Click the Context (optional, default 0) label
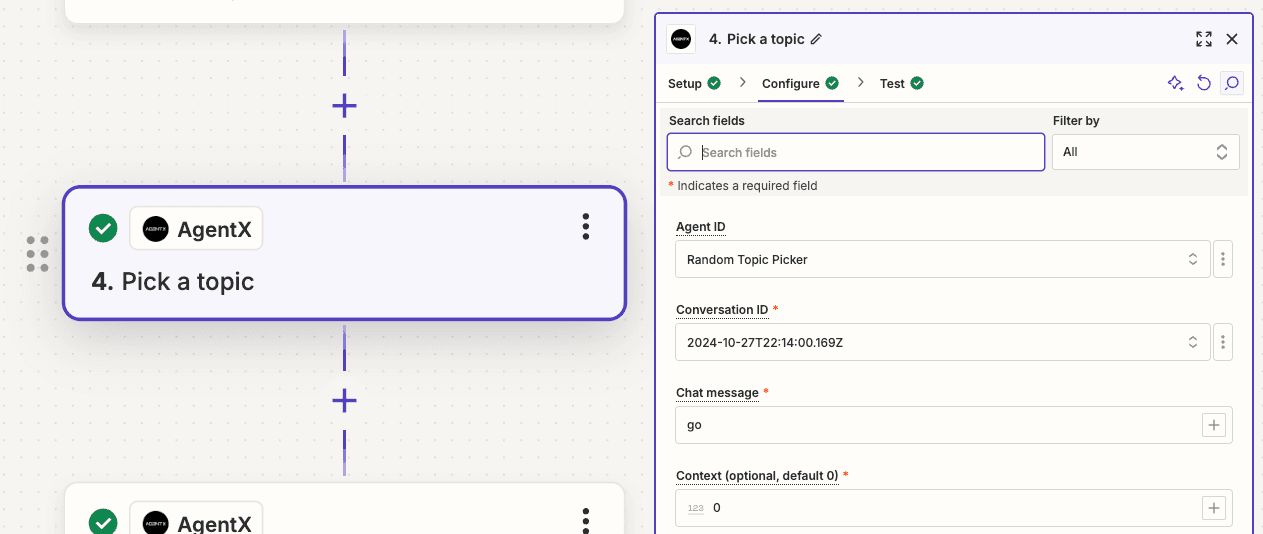The height and width of the screenshot is (534, 1263). tap(757, 476)
